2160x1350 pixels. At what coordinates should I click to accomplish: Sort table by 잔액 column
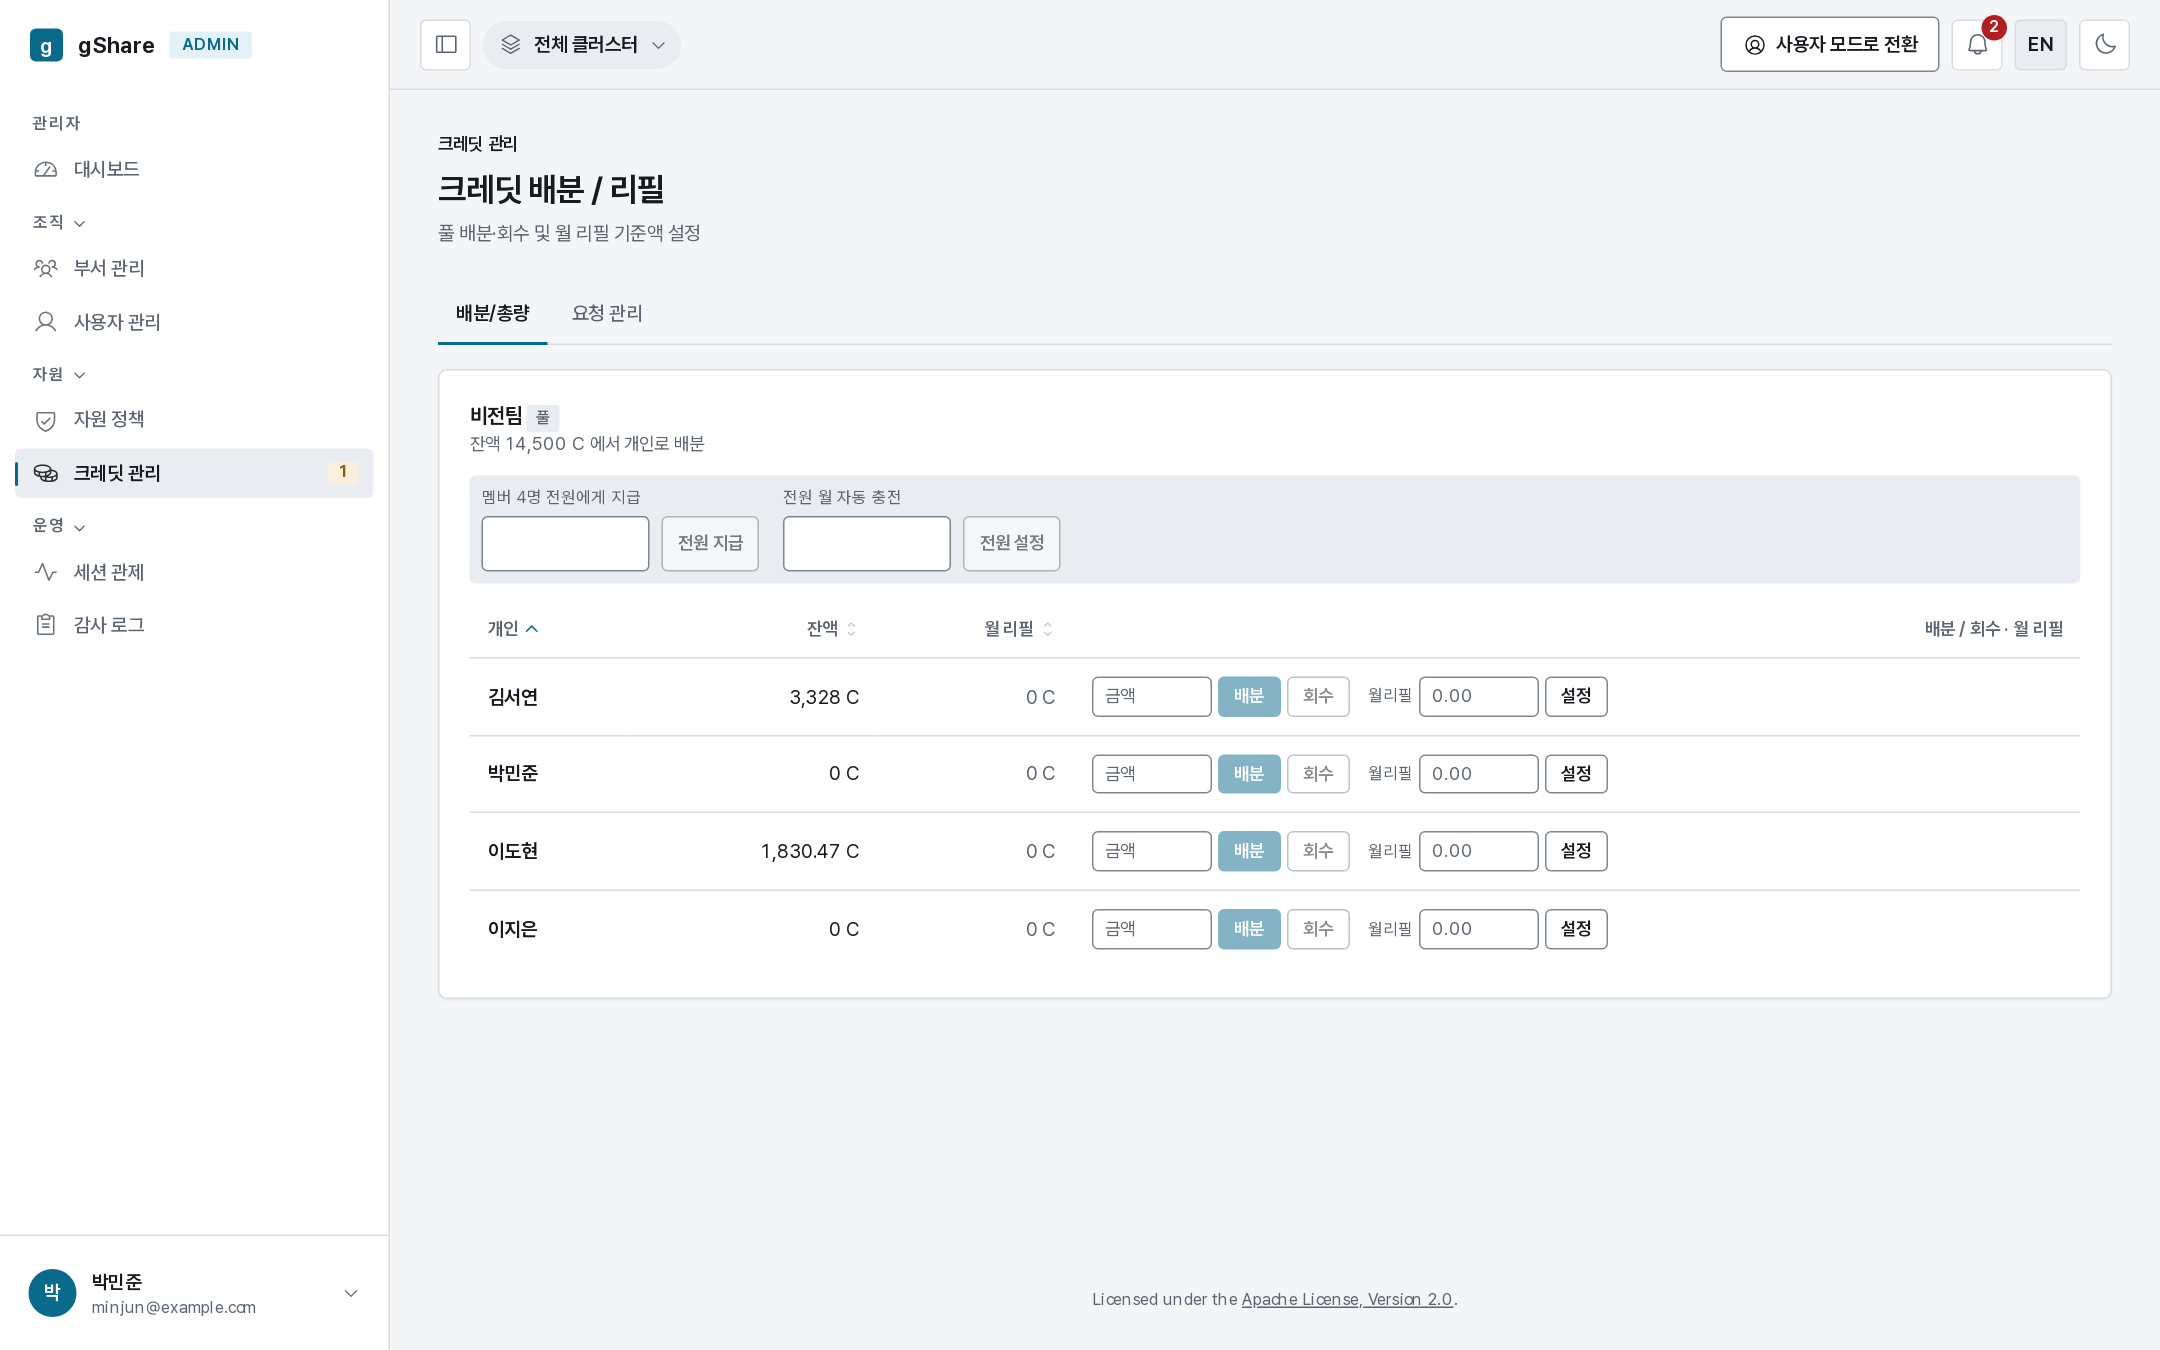click(x=832, y=629)
